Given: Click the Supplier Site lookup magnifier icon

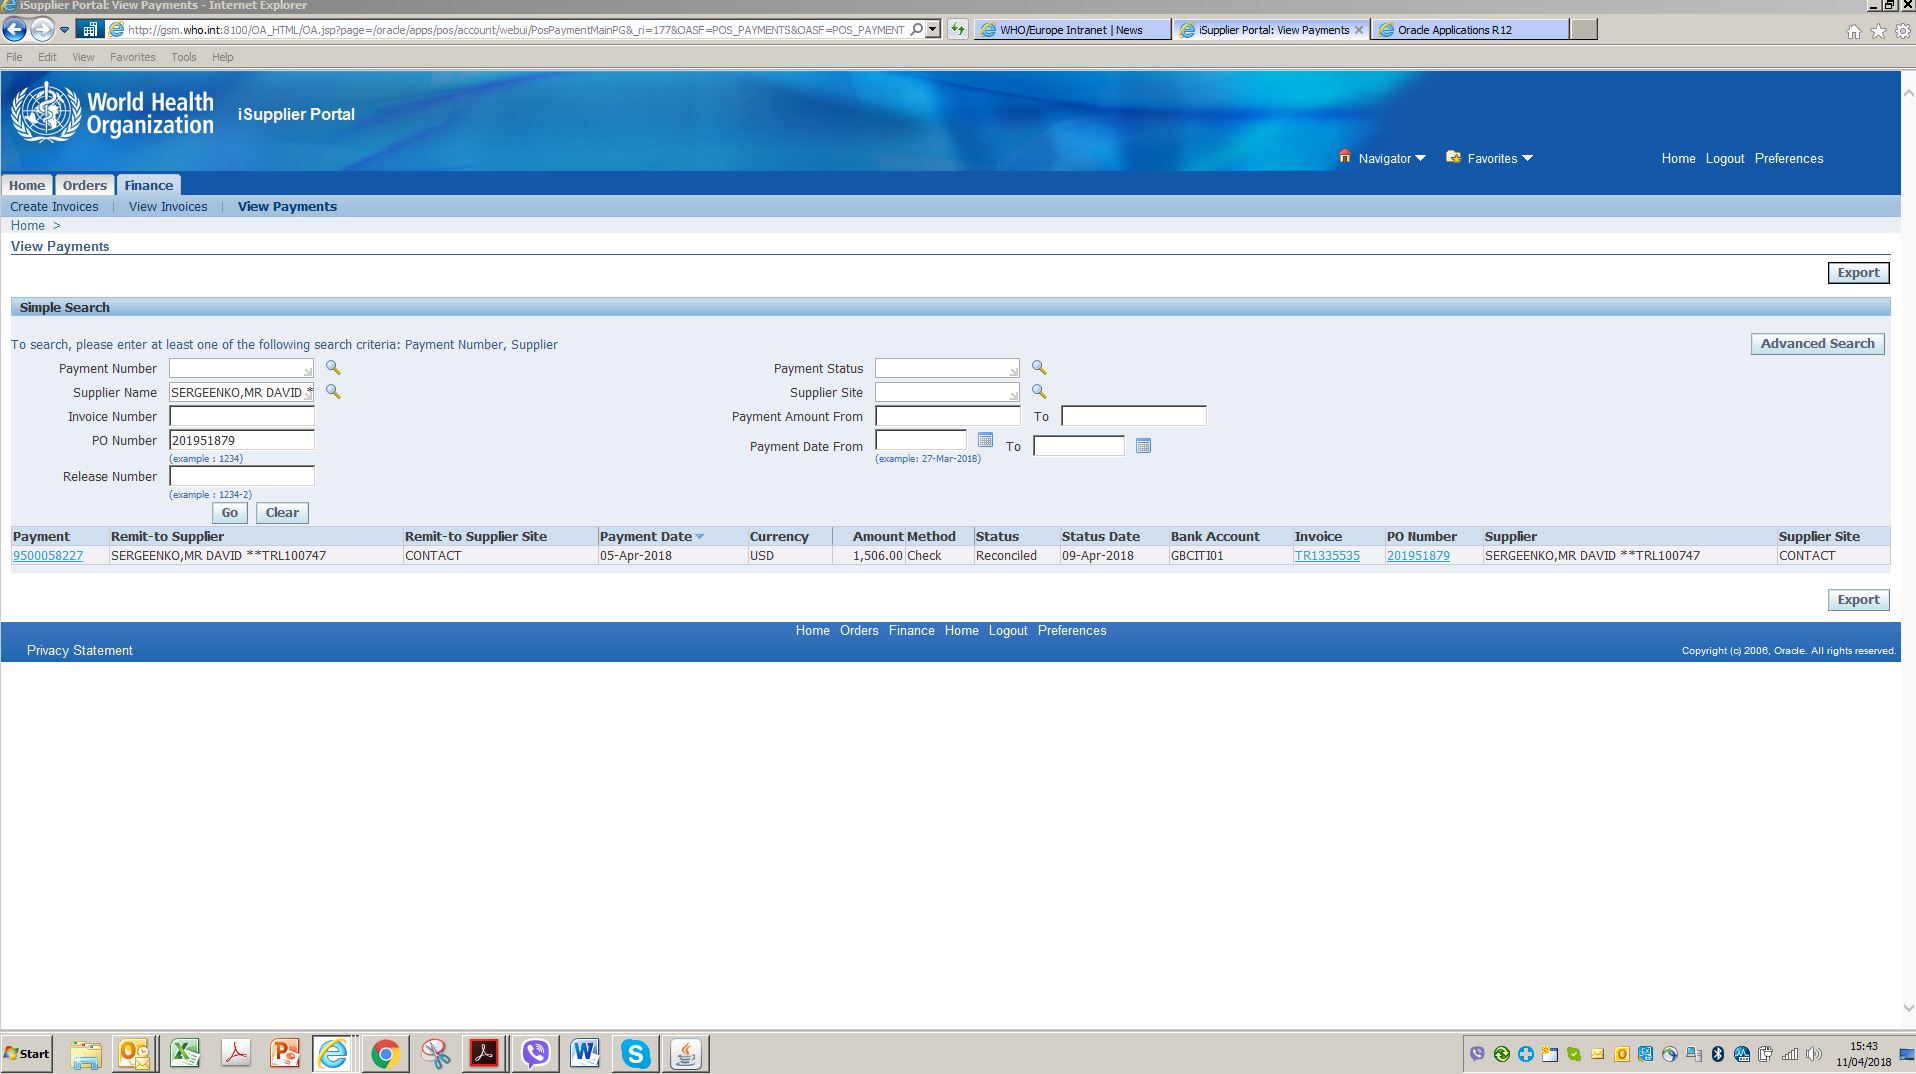Looking at the screenshot, I should 1039,392.
